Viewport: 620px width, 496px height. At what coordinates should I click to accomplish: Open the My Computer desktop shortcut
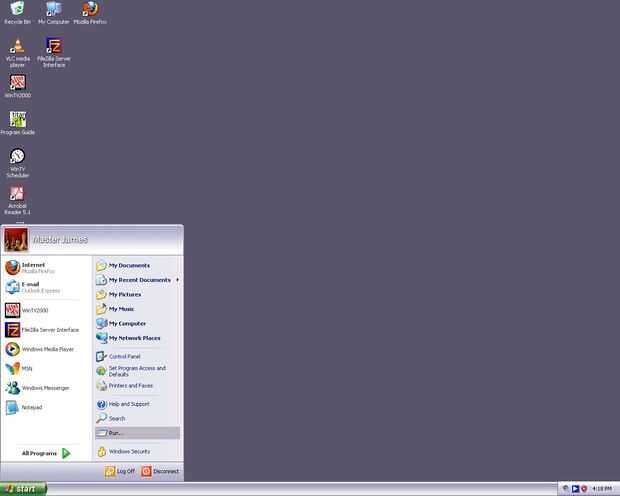(53, 13)
